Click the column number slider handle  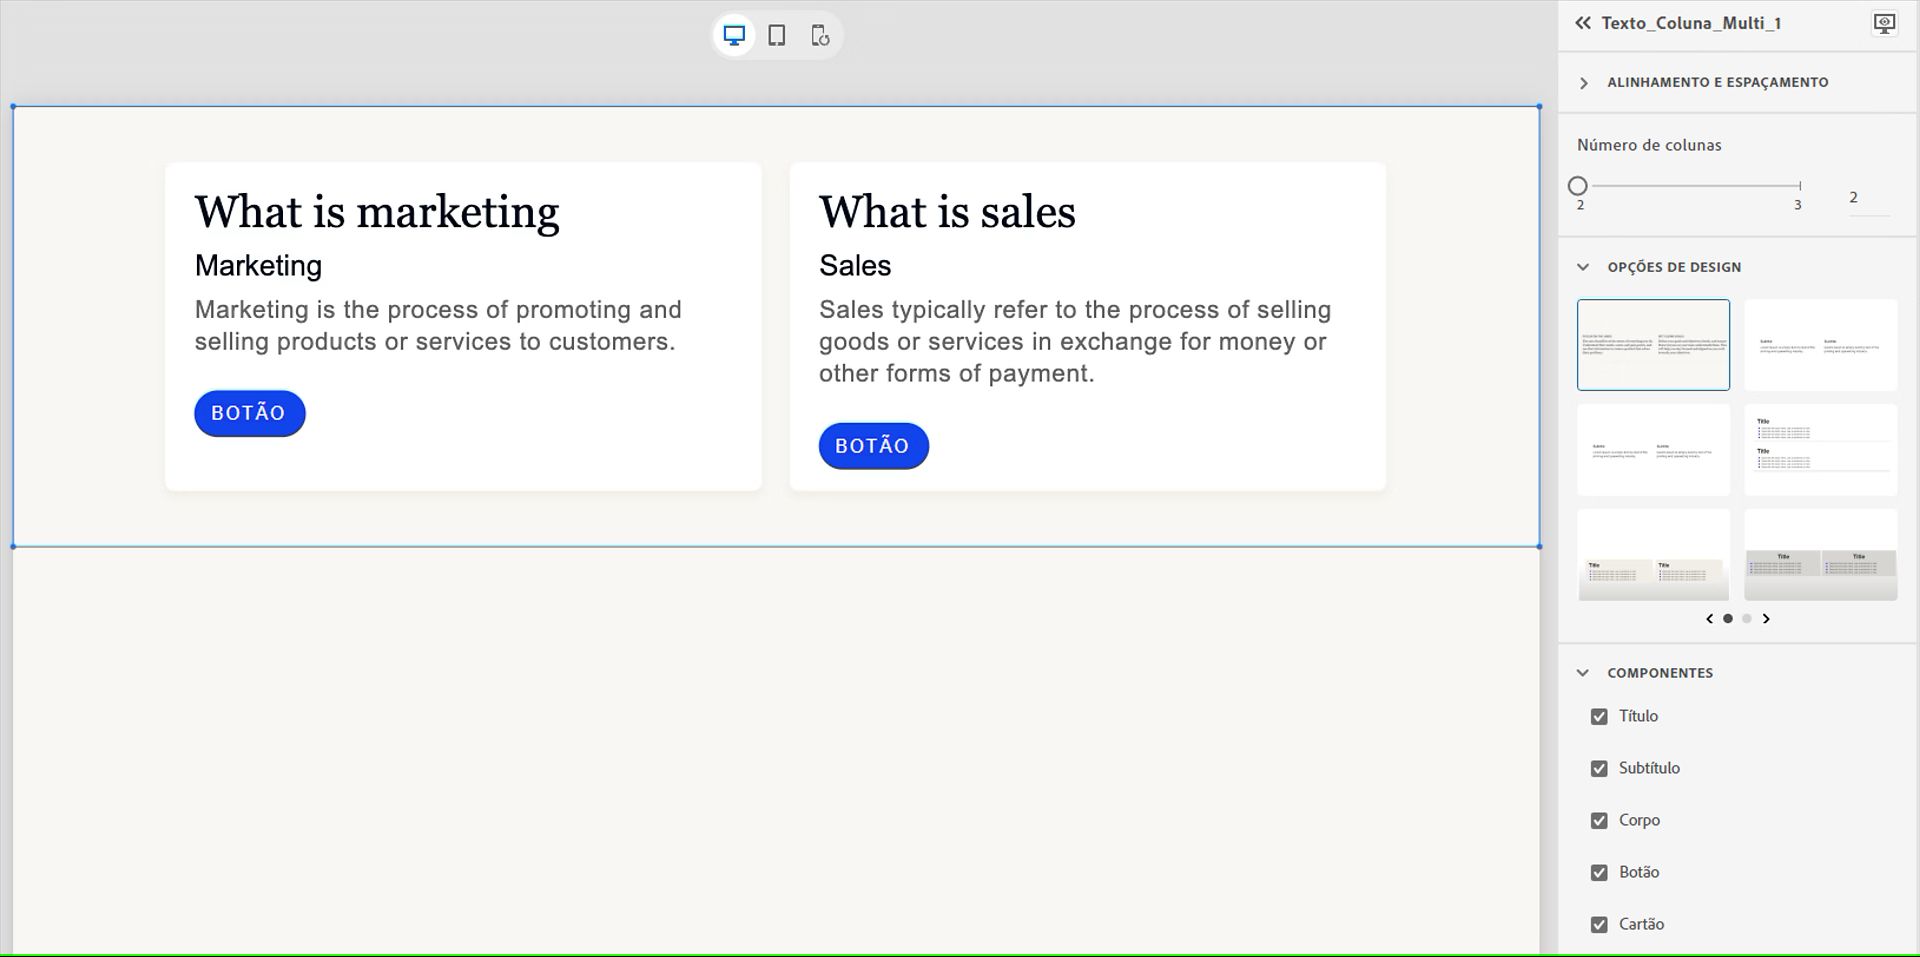tap(1578, 186)
